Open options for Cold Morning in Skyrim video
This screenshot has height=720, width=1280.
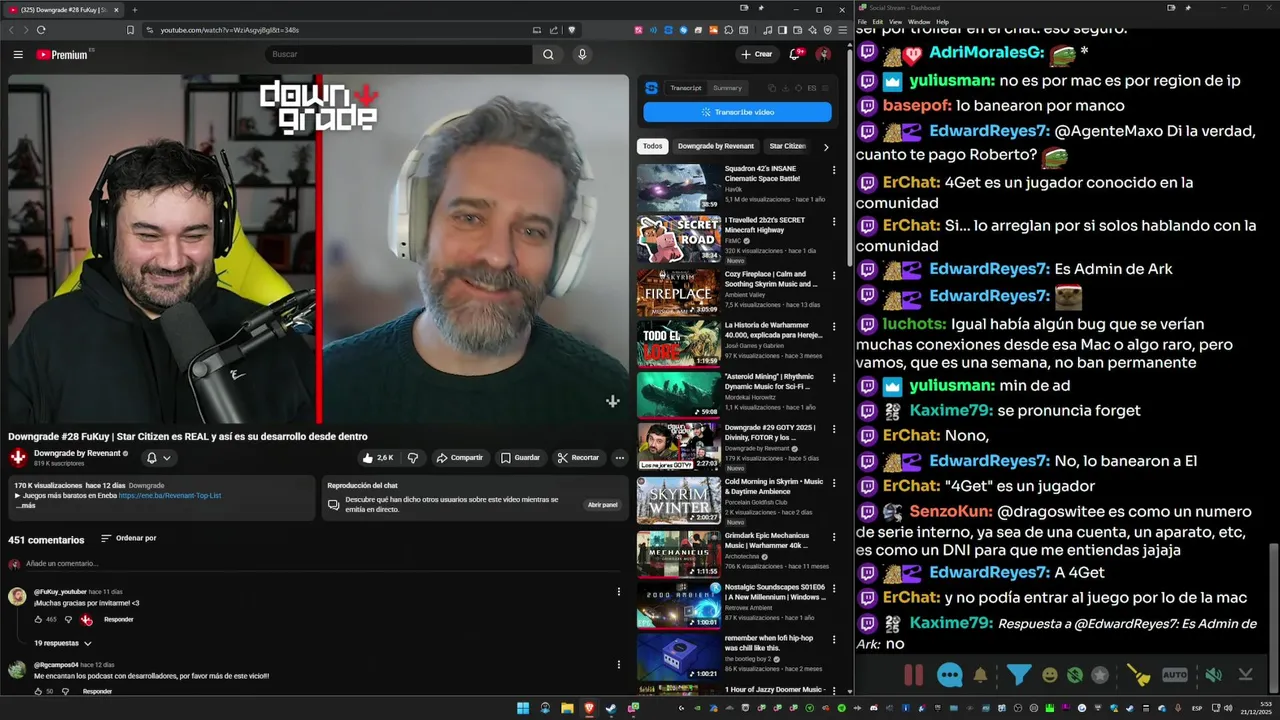(x=833, y=483)
